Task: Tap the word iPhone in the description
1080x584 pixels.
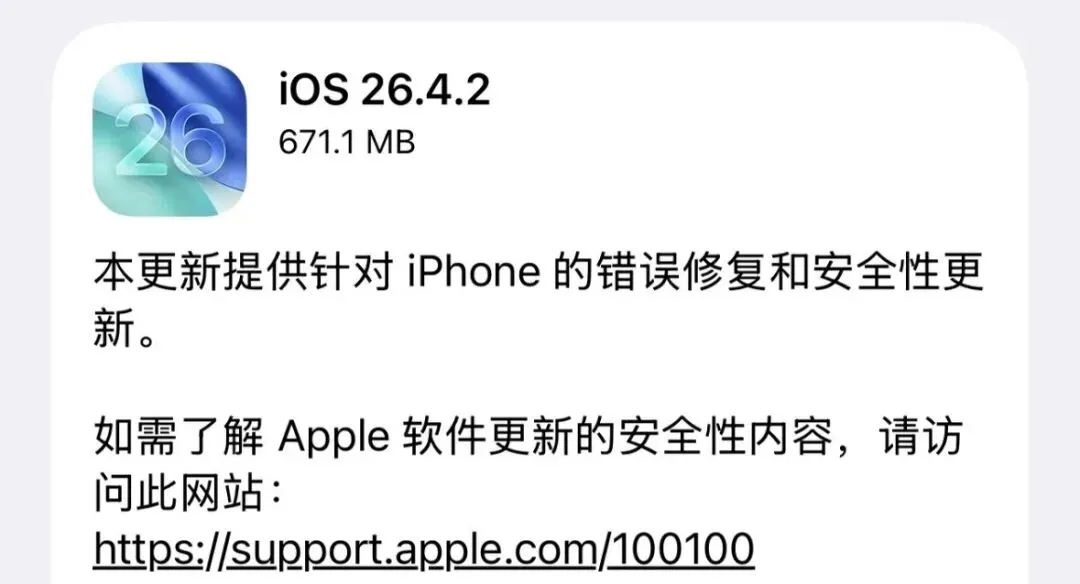Action: [474, 271]
